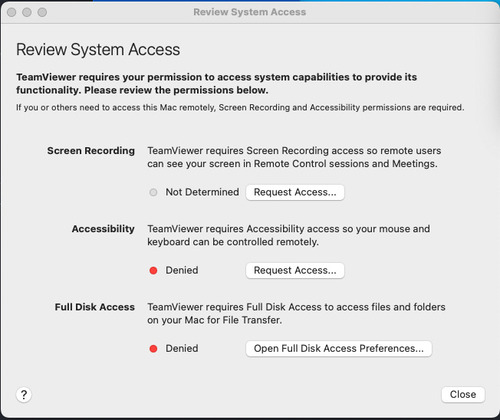Click the window's red close control
Image resolution: width=500 pixels, height=420 pixels.
point(12,12)
